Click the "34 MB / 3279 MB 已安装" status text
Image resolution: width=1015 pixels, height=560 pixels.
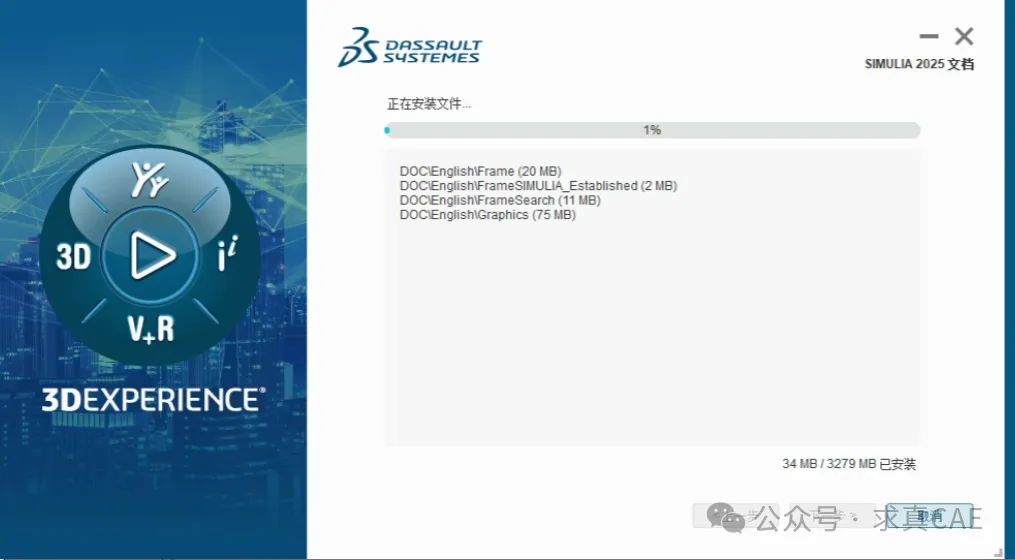tap(849, 464)
